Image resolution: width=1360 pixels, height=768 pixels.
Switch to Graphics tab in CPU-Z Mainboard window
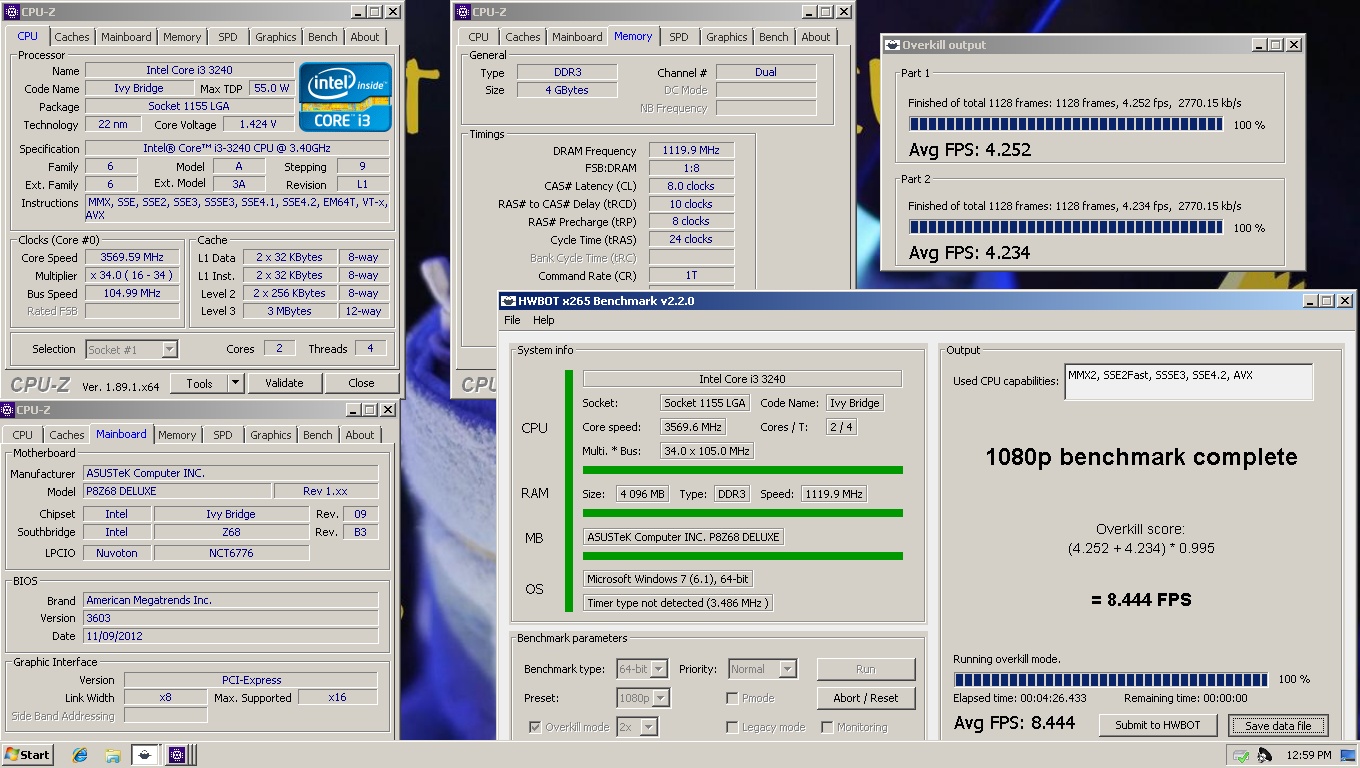pos(271,435)
